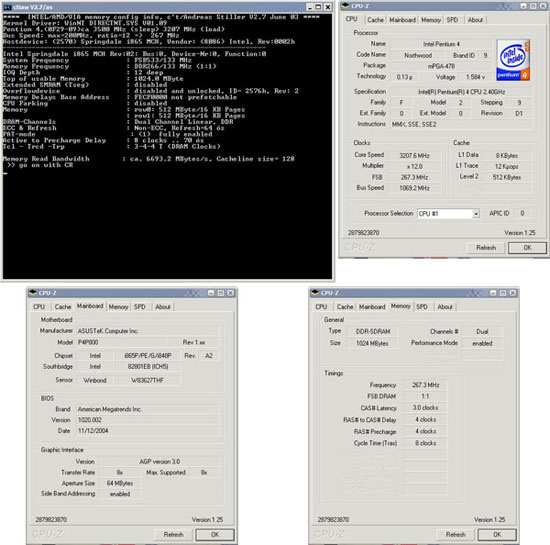The height and width of the screenshot is (545, 550).
Task: Maximize the ctiaw console window
Action: tap(318, 7)
